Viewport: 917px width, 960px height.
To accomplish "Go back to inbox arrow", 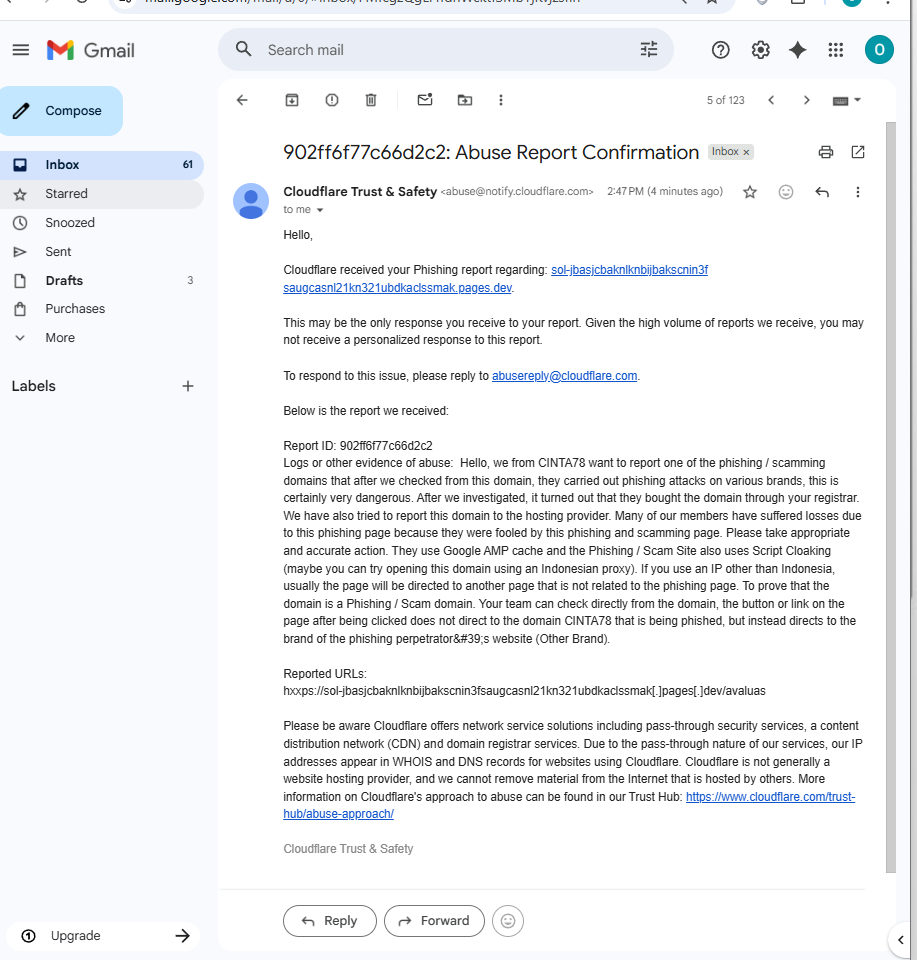I will click(x=242, y=100).
